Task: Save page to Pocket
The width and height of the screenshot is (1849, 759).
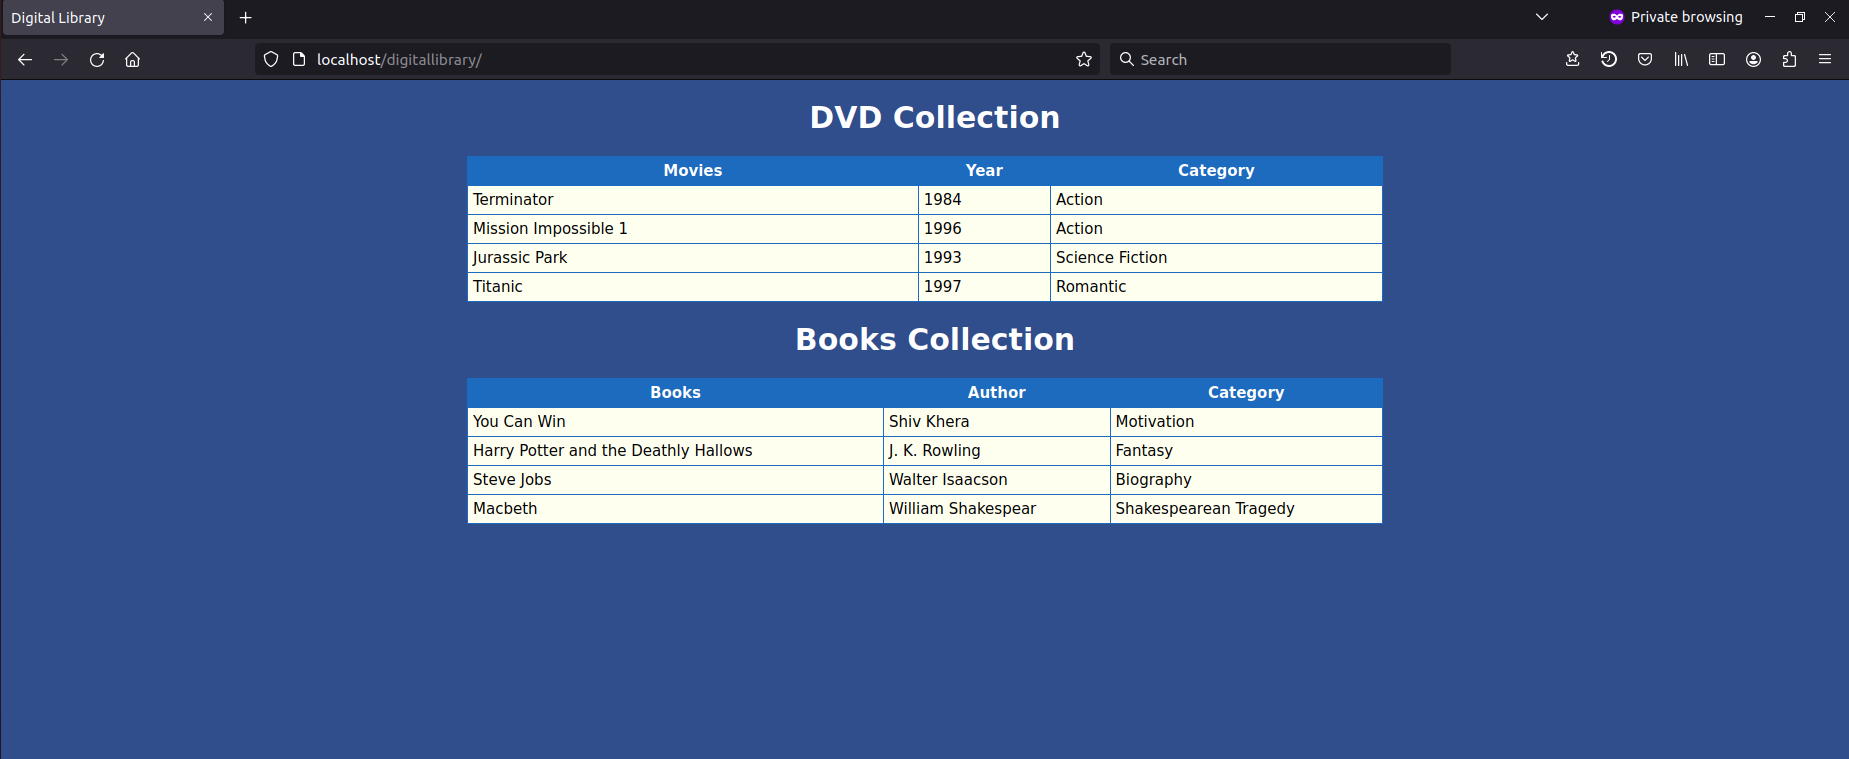Action: [1645, 60]
